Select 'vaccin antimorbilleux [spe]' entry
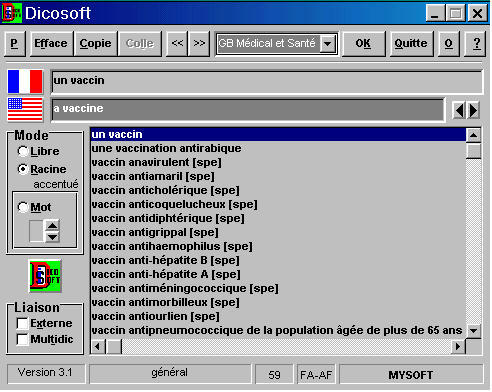 point(278,302)
